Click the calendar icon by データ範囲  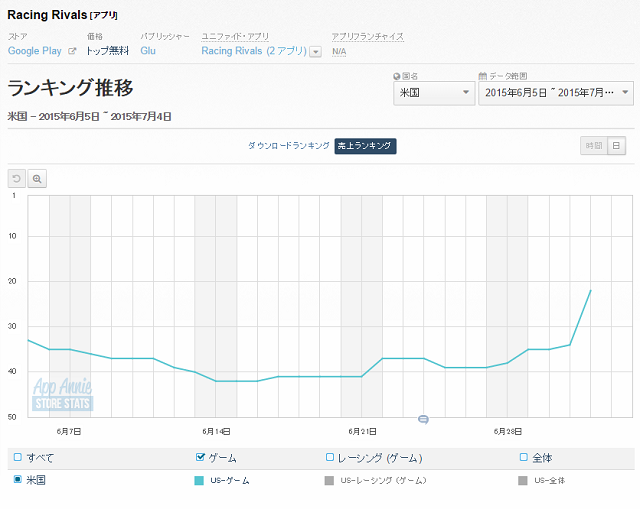point(482,76)
